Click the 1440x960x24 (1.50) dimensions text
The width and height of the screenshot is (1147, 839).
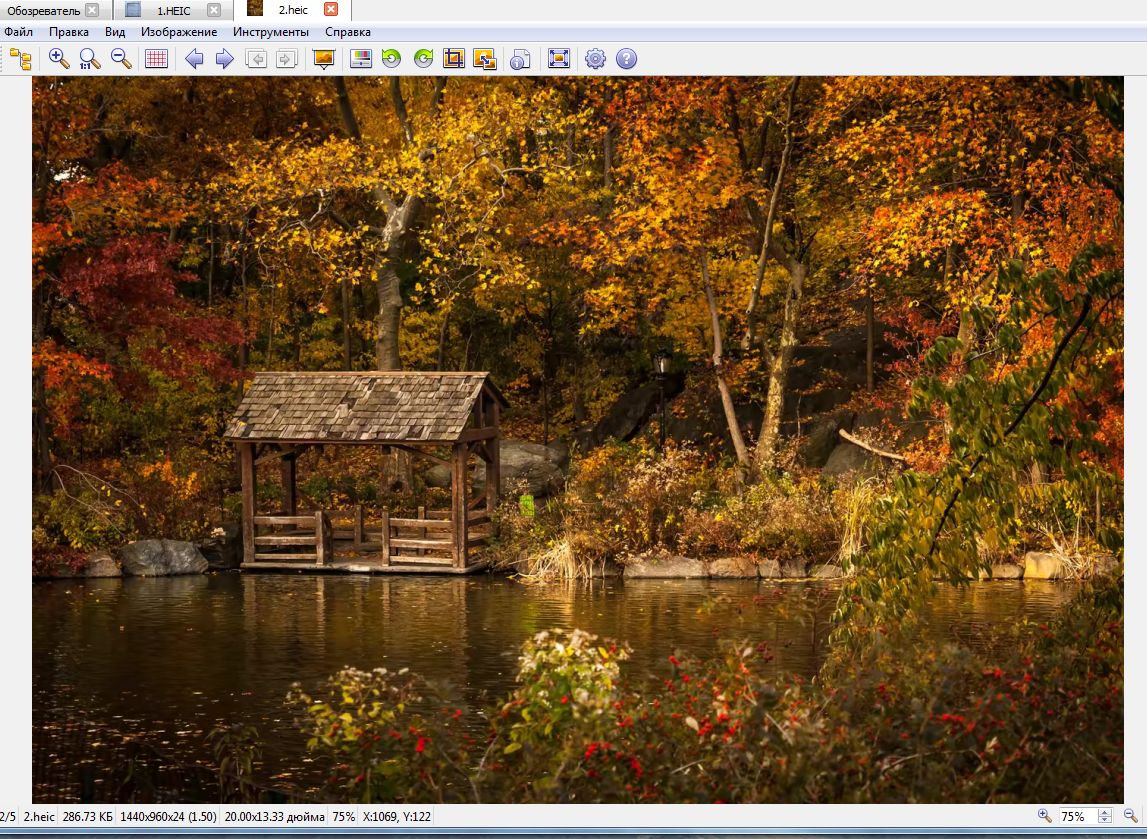coord(168,816)
